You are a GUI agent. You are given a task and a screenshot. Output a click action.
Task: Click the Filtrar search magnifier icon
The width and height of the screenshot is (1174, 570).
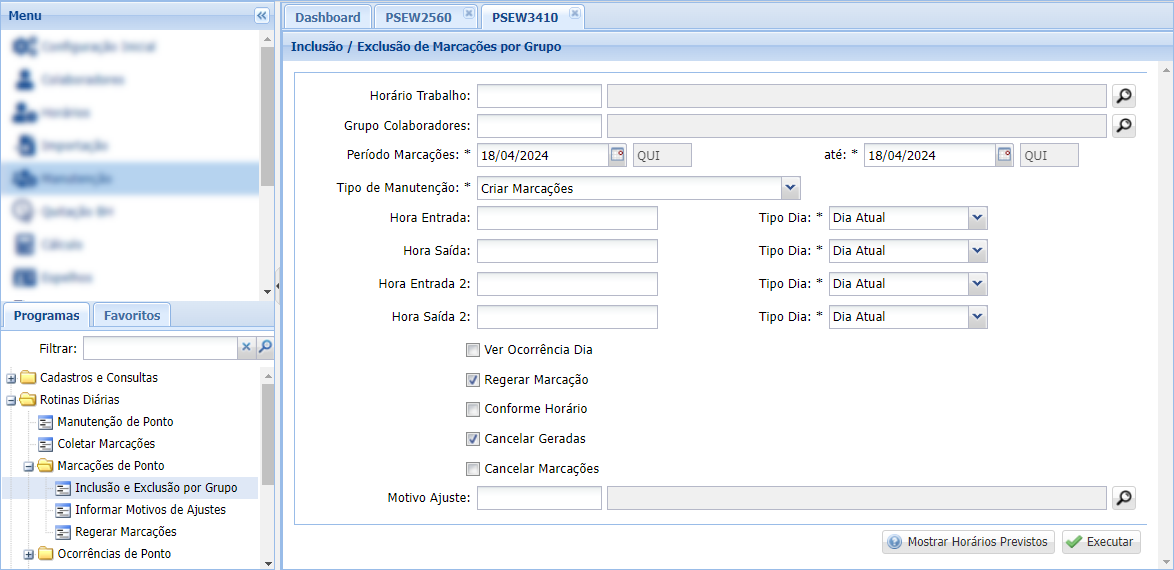click(x=265, y=348)
